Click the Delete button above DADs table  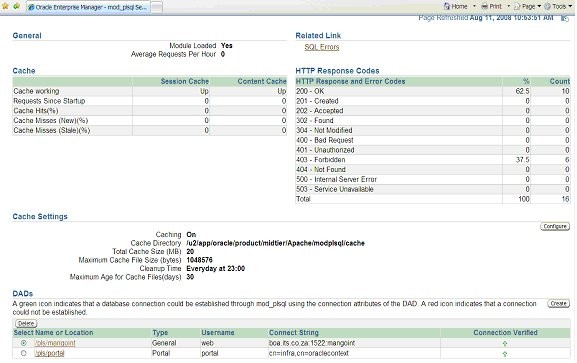pos(26,323)
